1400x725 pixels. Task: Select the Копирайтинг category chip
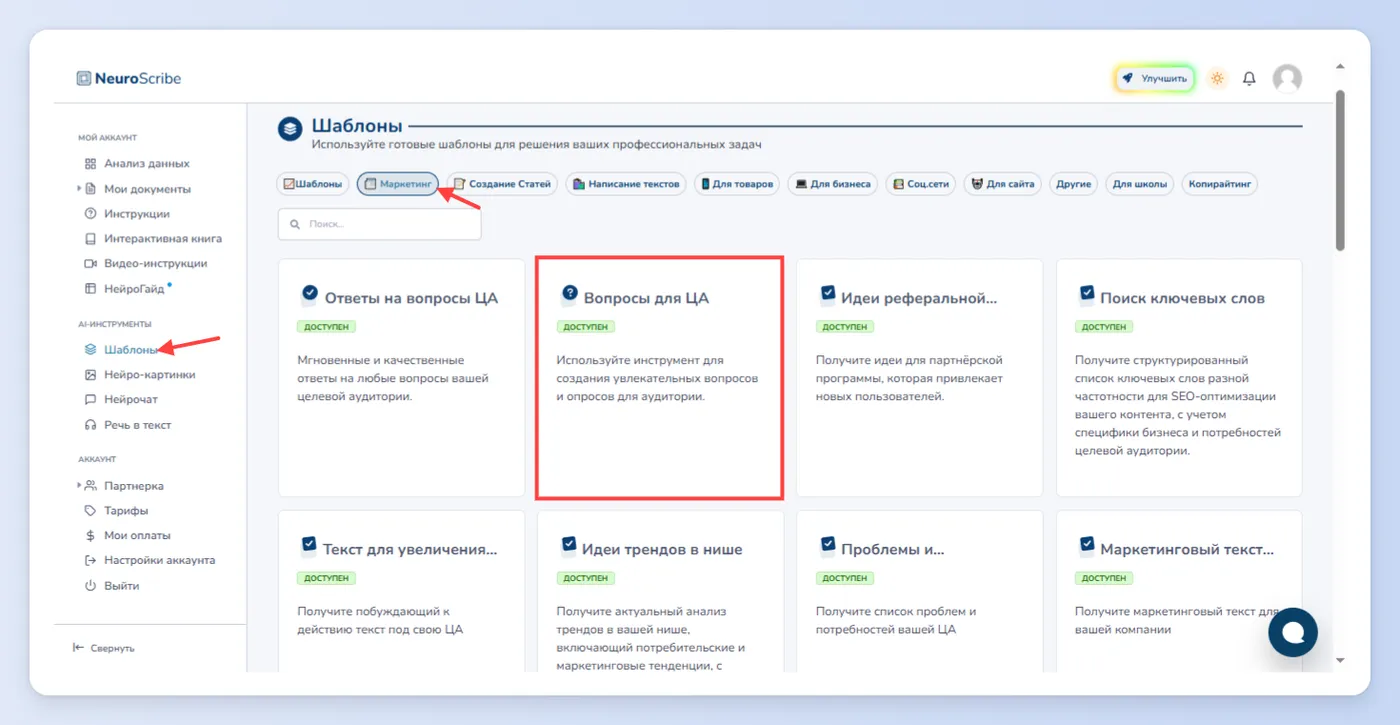click(1220, 184)
